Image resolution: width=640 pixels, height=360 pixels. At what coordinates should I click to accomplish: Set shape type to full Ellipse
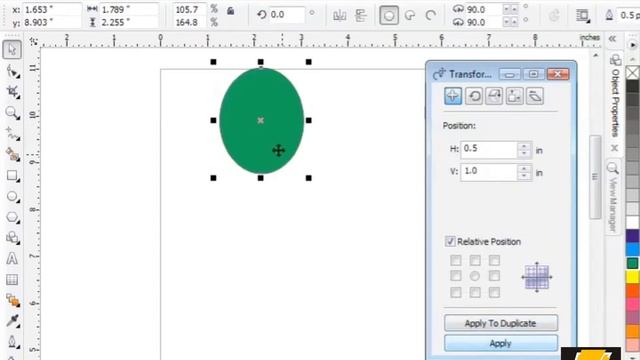pos(389,16)
